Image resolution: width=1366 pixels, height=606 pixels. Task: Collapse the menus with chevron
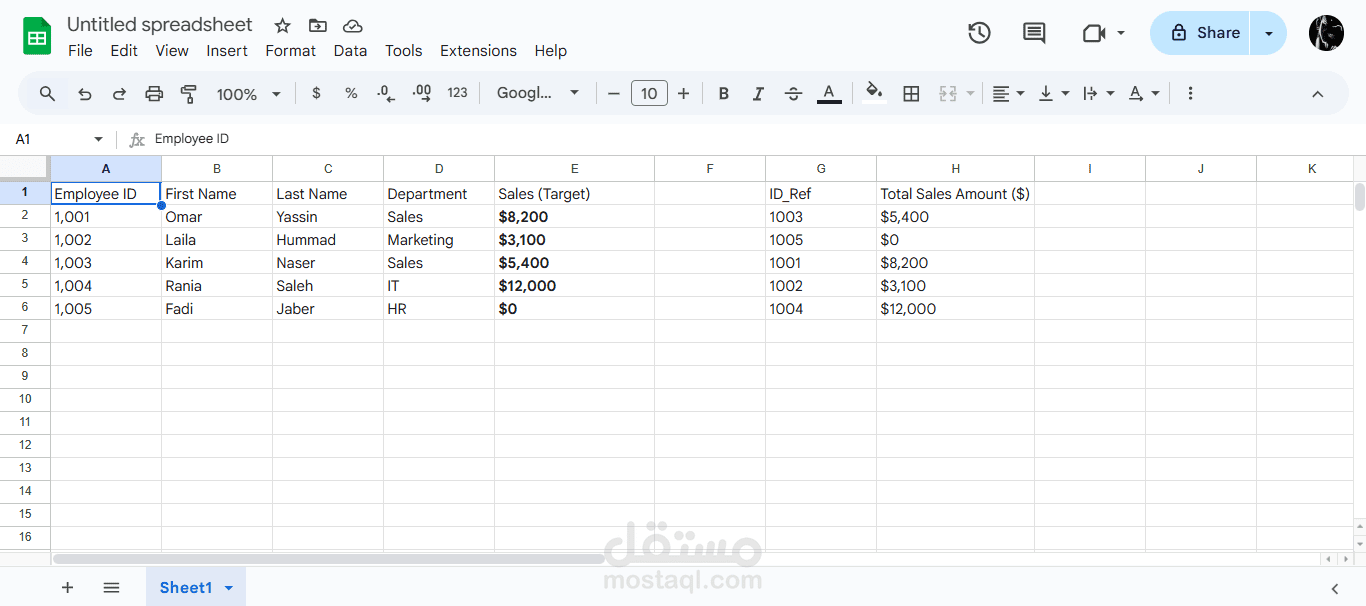click(x=1317, y=93)
